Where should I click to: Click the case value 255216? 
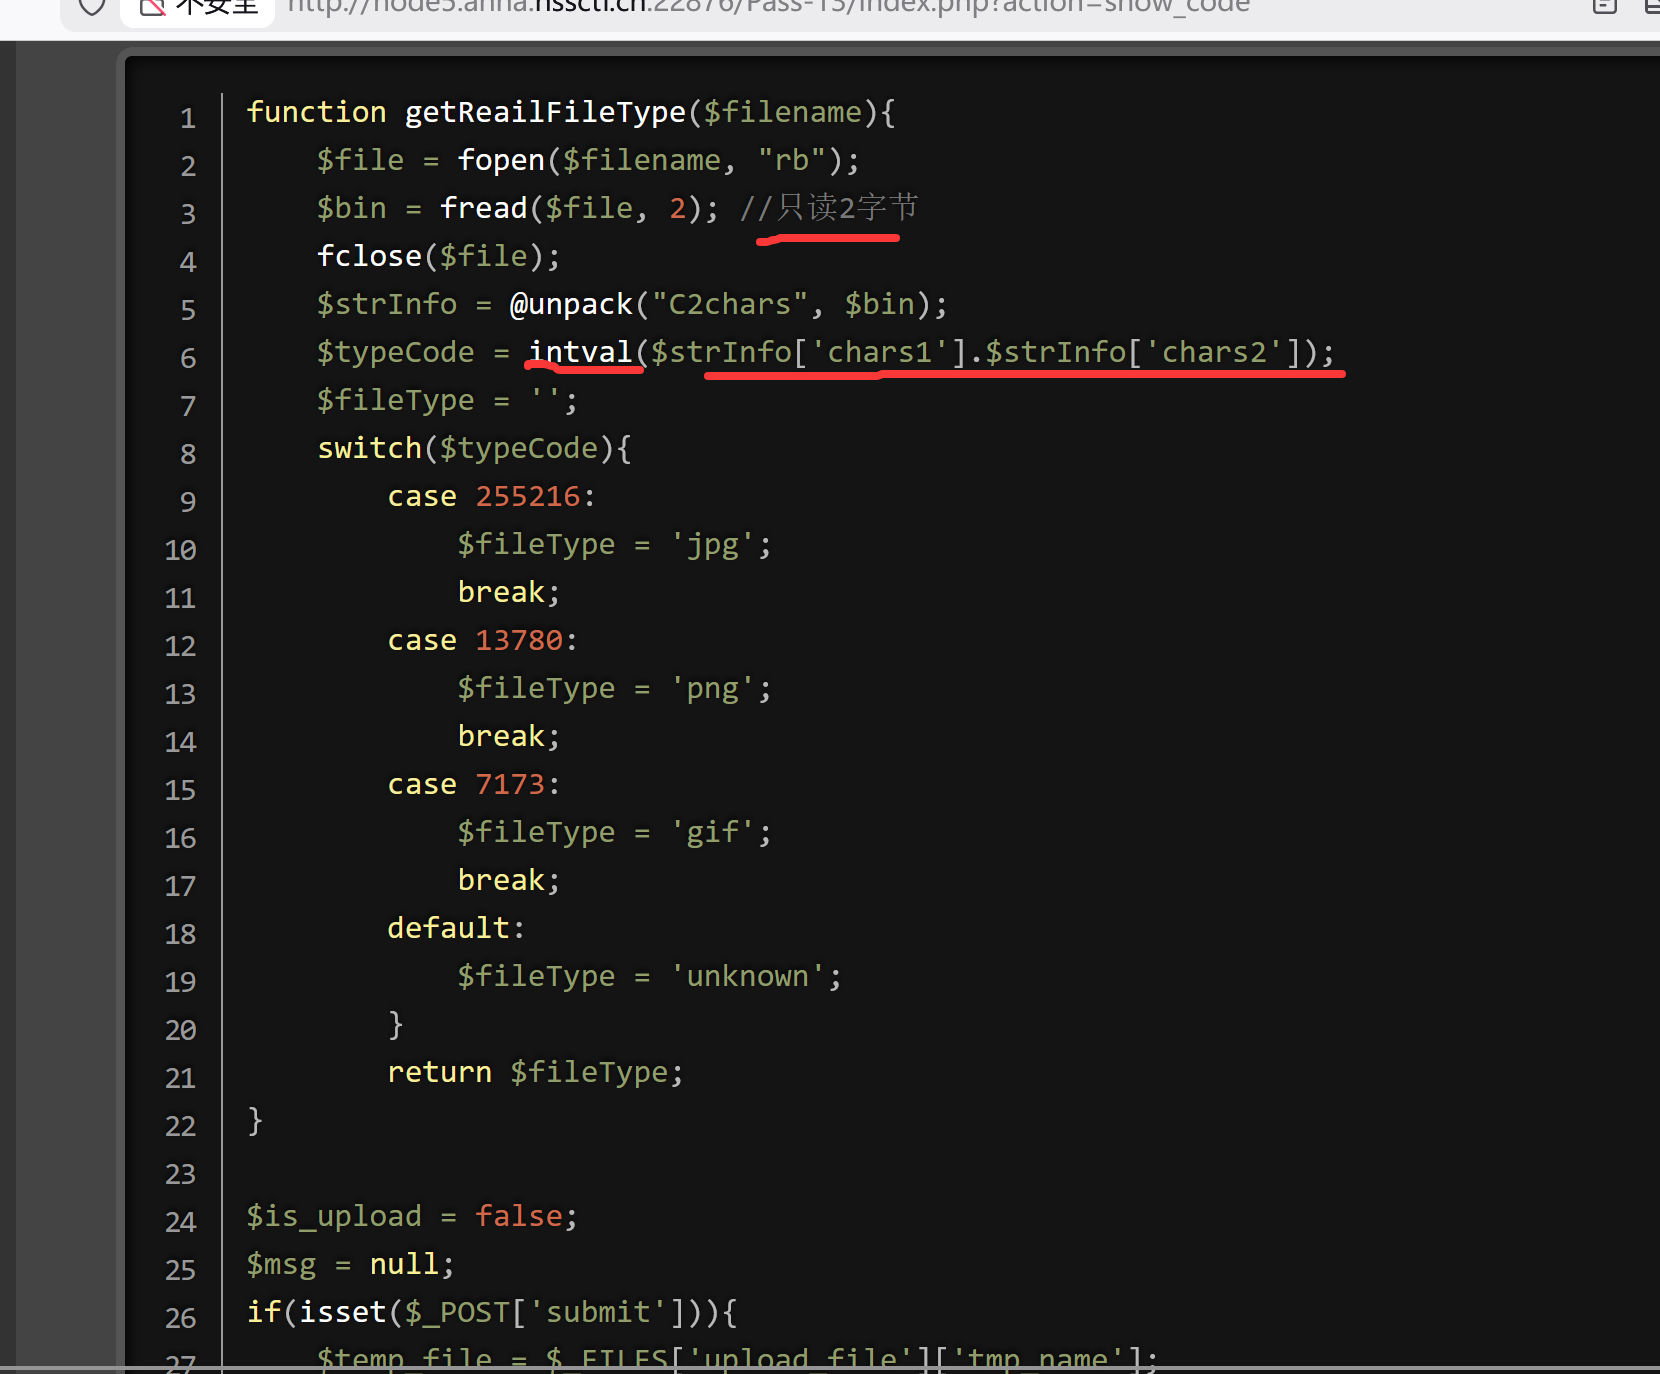coord(528,496)
